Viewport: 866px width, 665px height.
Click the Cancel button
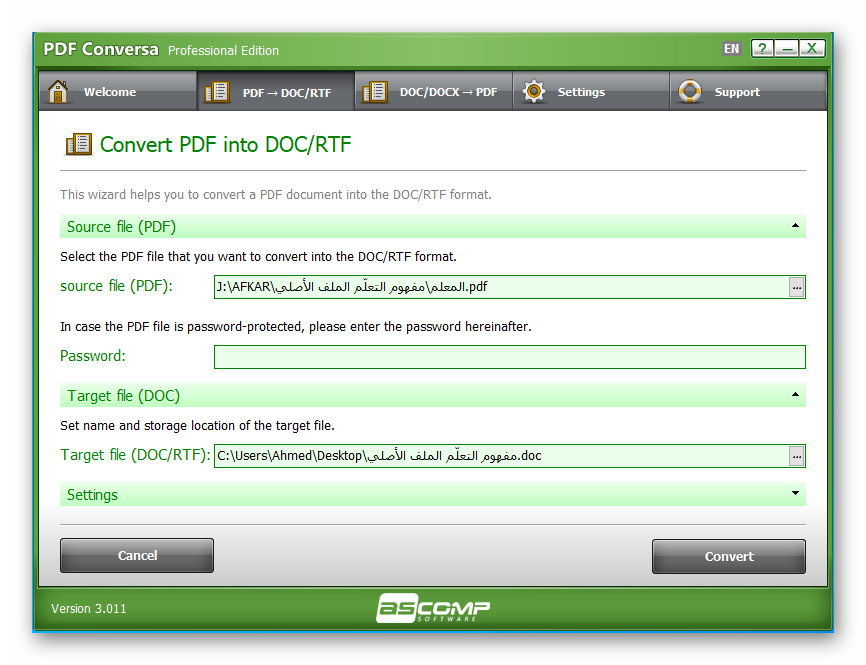[x=137, y=556]
